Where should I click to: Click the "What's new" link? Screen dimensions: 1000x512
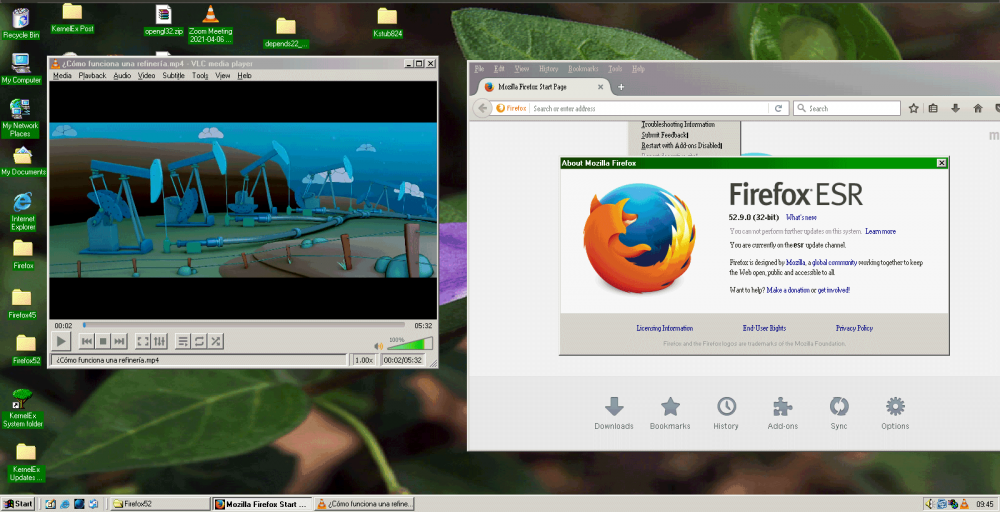[x=801, y=217]
